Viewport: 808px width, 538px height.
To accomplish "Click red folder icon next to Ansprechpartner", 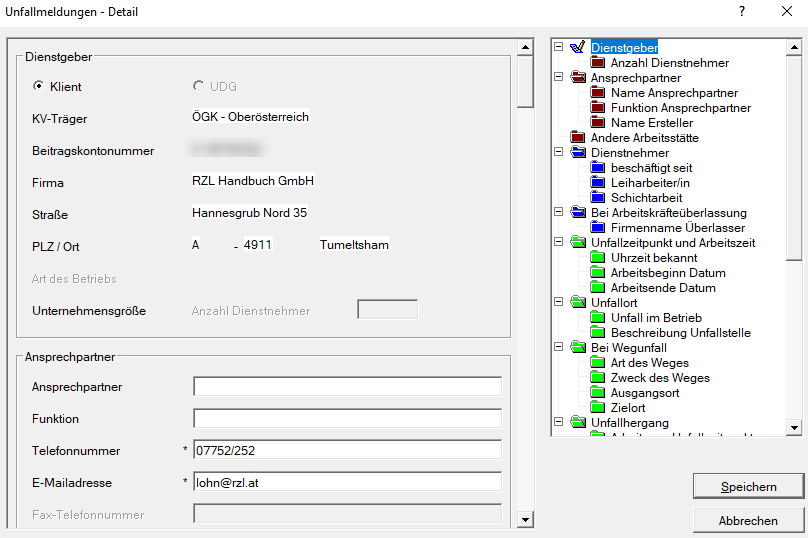I will tap(577, 77).
